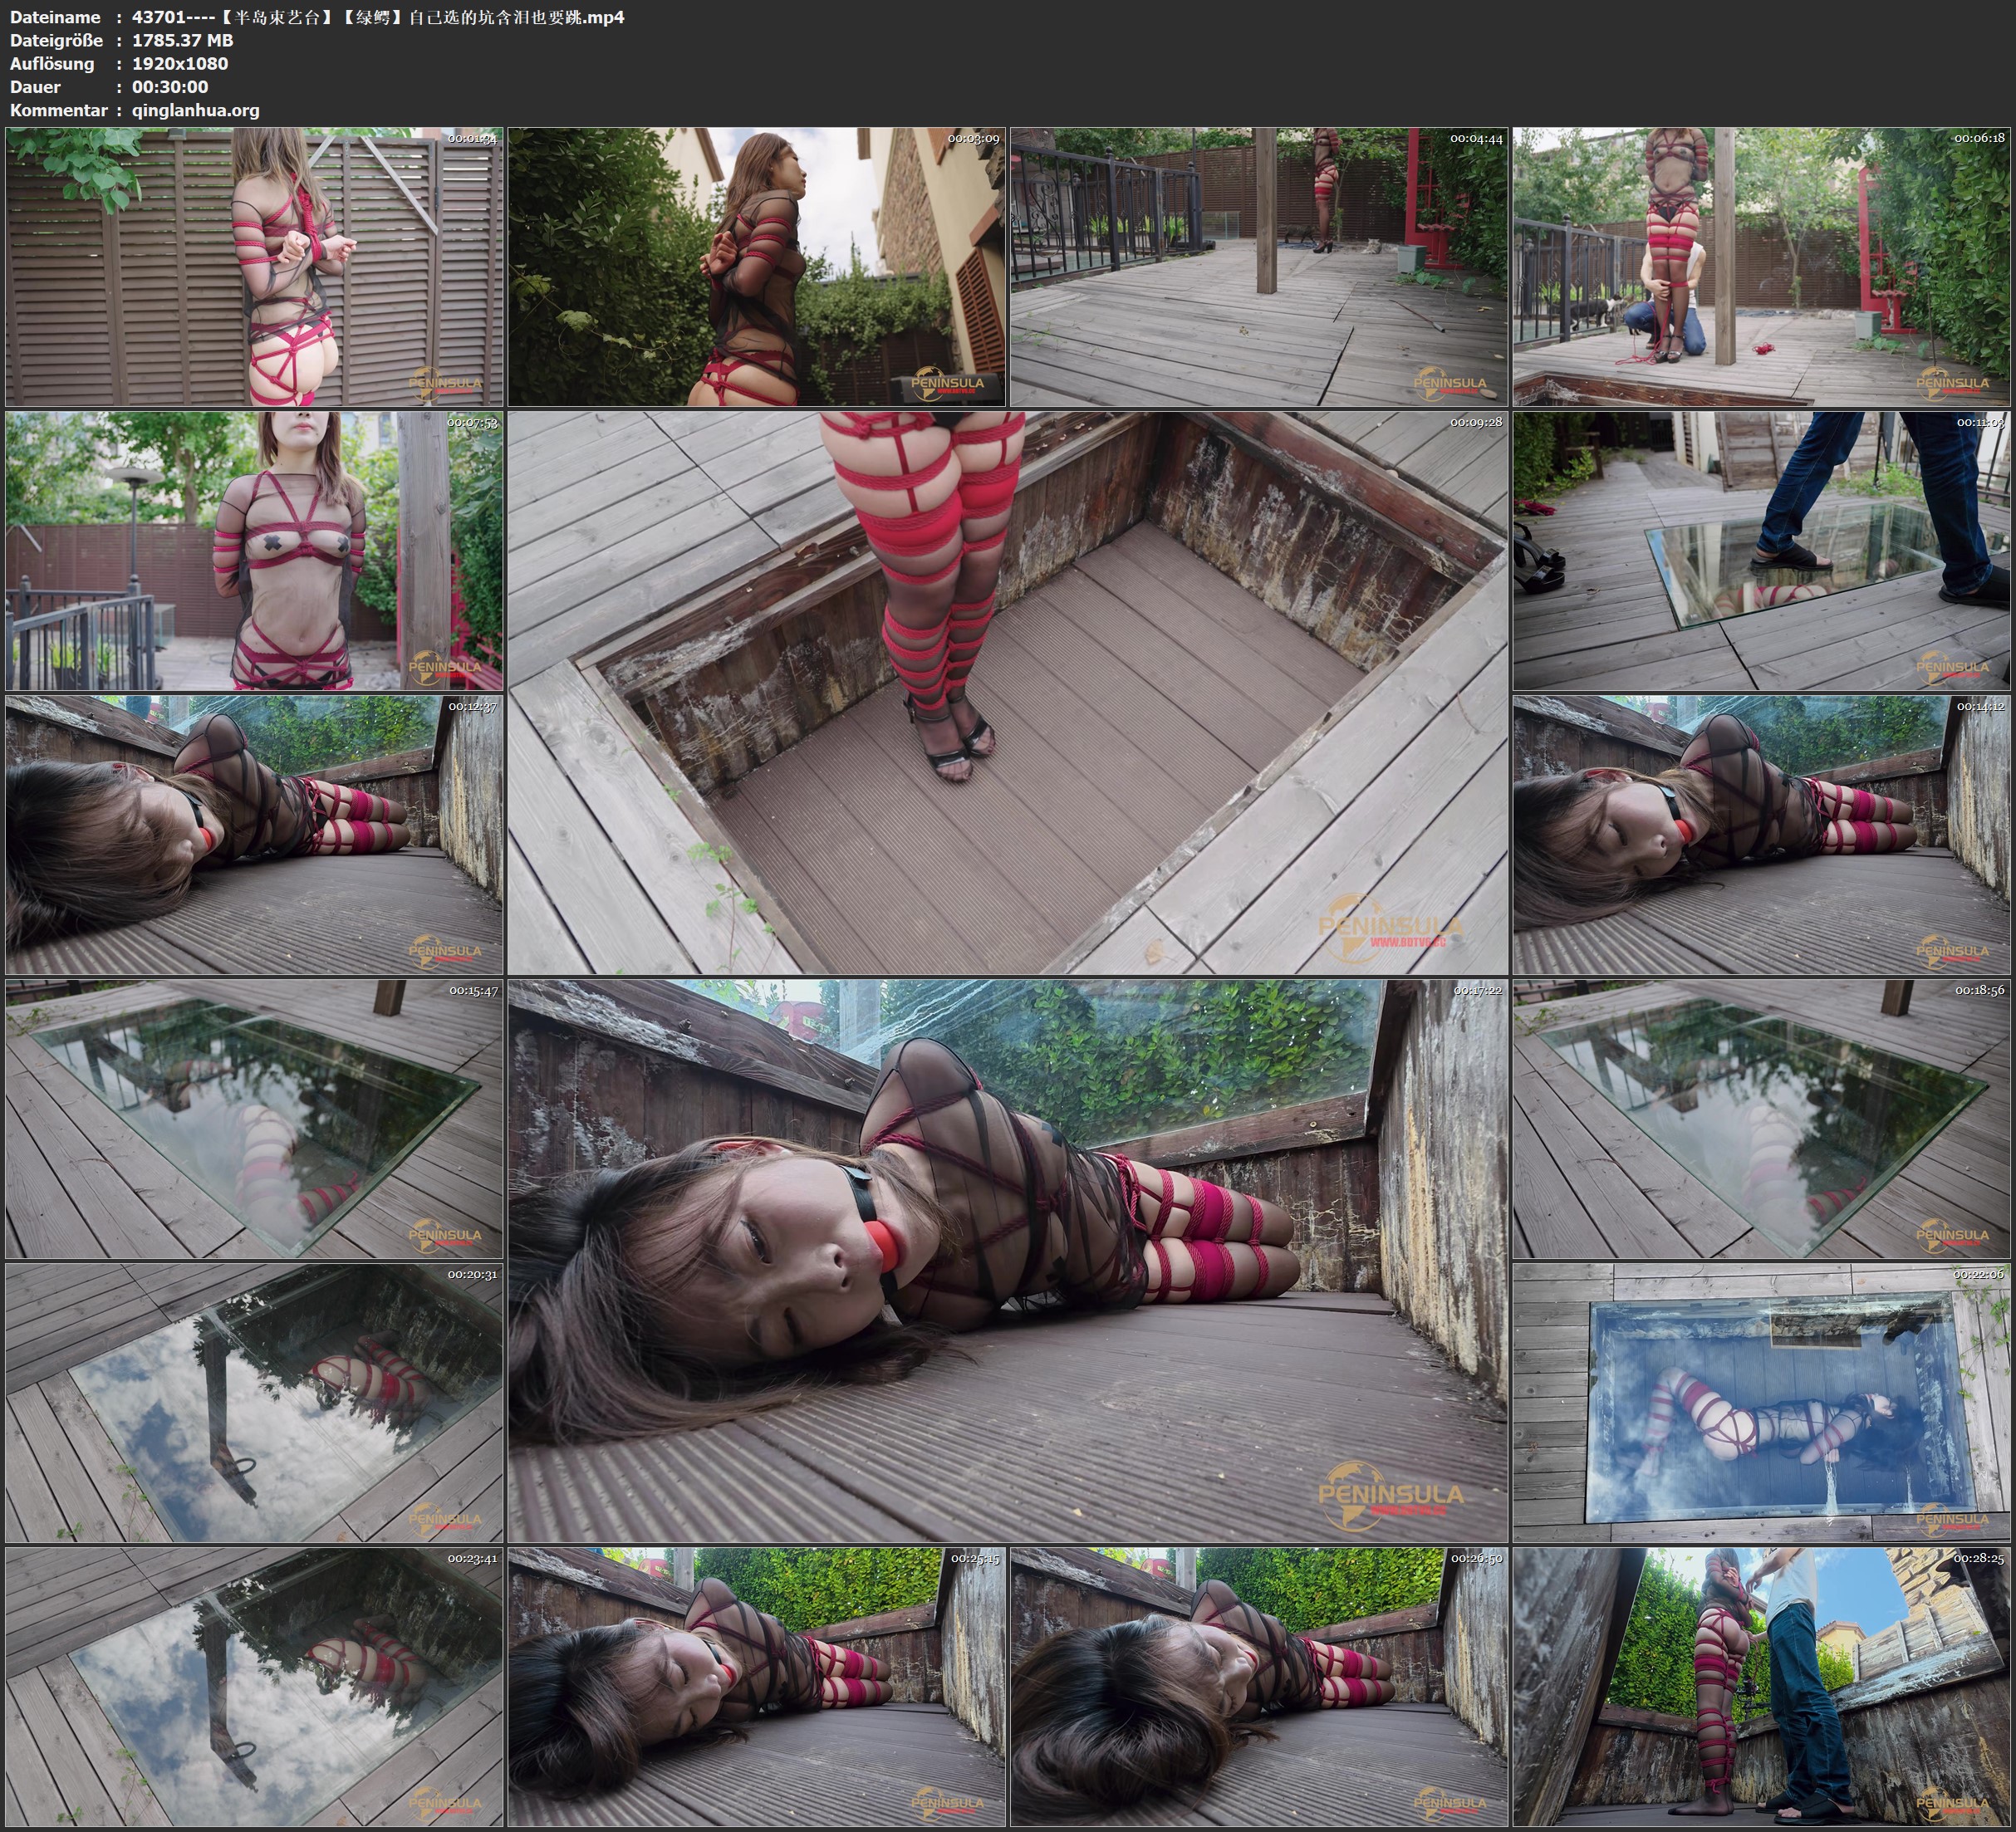The height and width of the screenshot is (1832, 2016).
Task: Open the glass-panel frame timestamped 00:15:47
Action: 254,1119
